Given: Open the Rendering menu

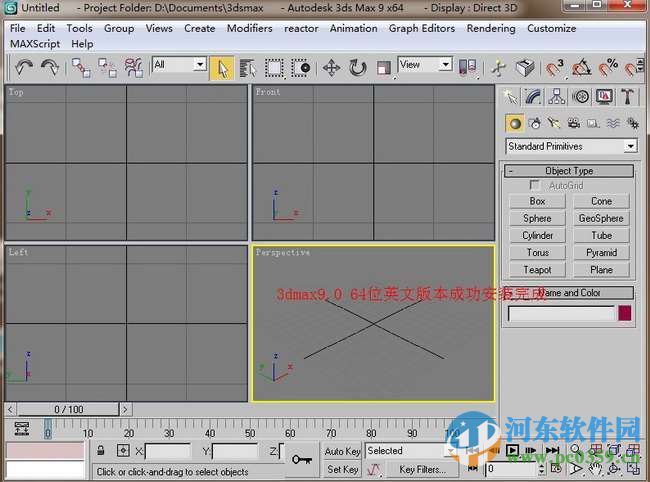Looking at the screenshot, I should pyautogui.click(x=491, y=28).
